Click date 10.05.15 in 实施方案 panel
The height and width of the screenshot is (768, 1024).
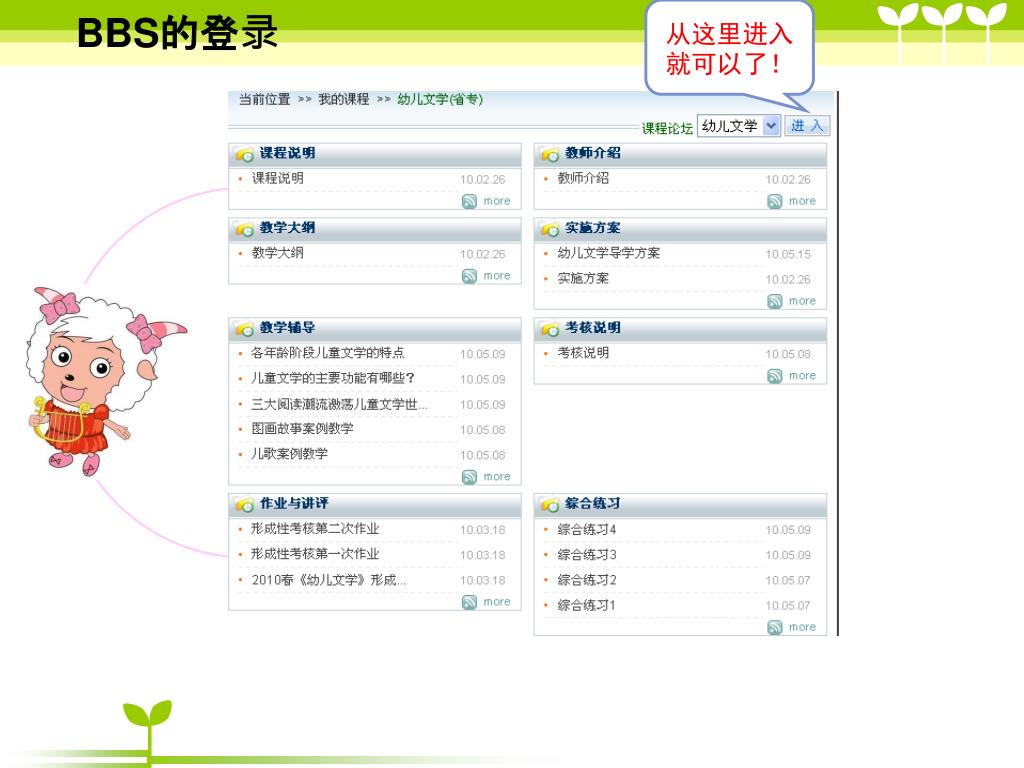(x=788, y=254)
